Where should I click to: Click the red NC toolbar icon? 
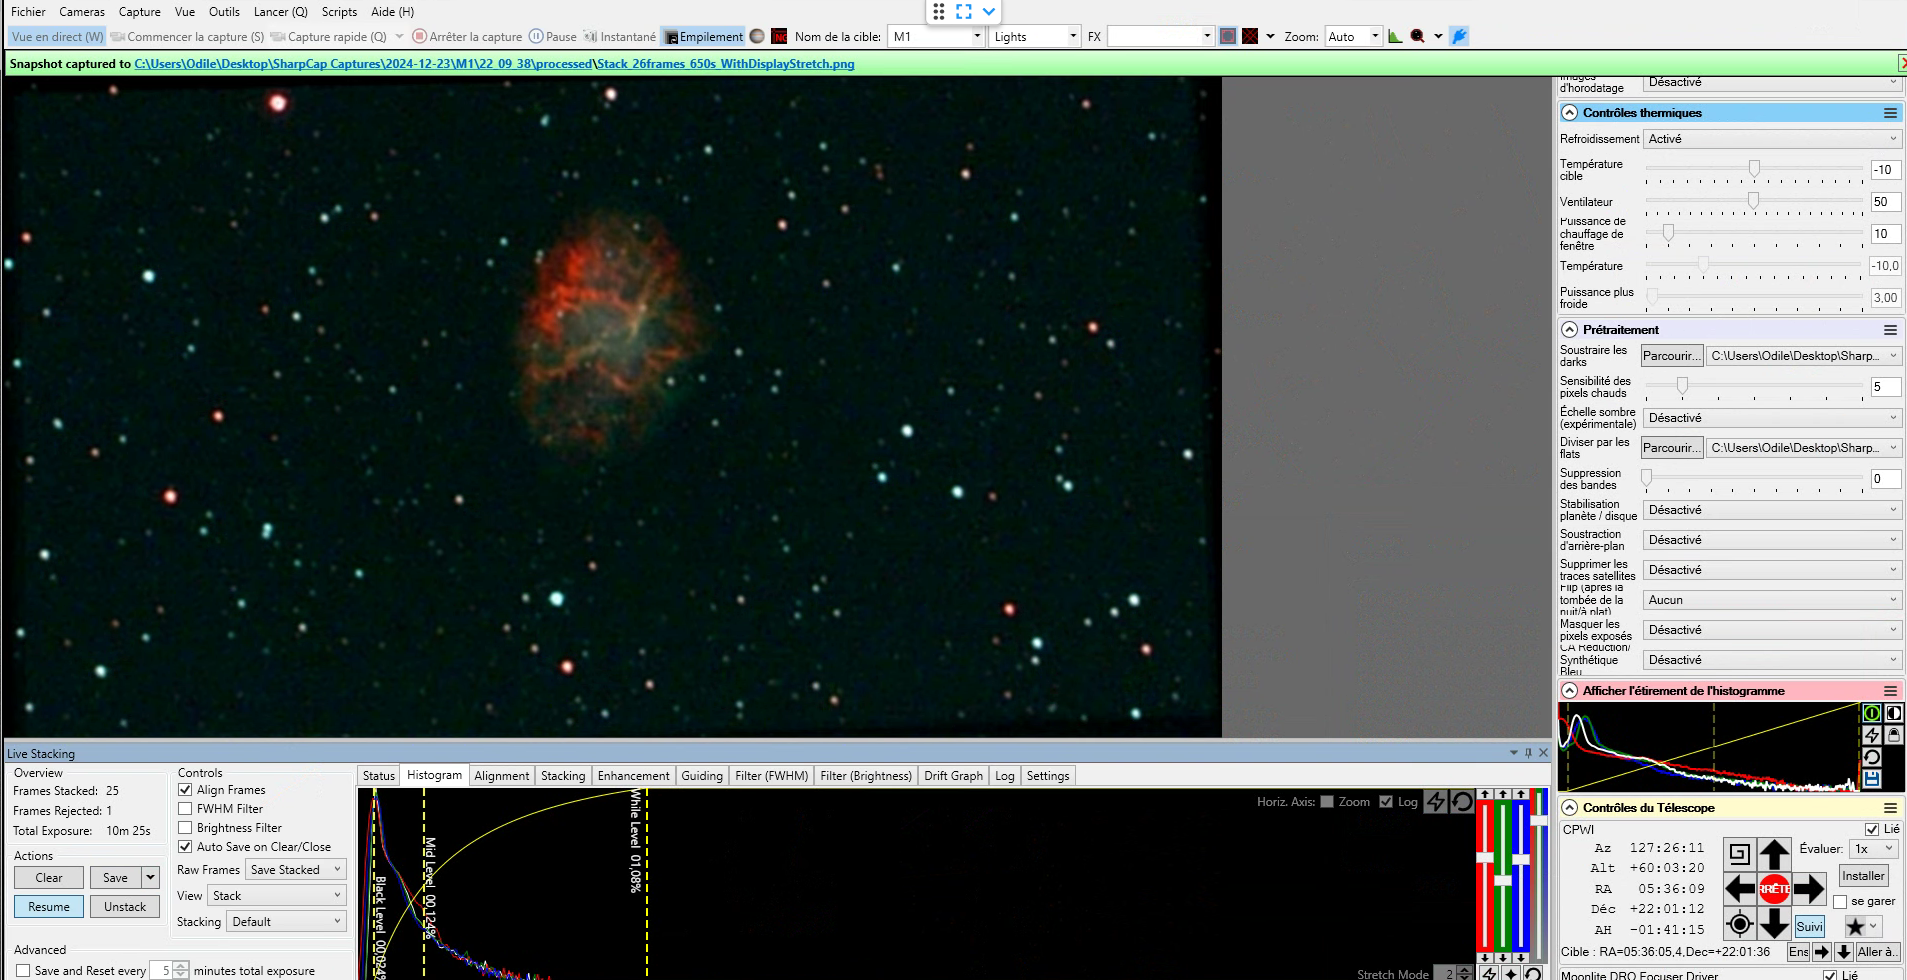coord(779,37)
